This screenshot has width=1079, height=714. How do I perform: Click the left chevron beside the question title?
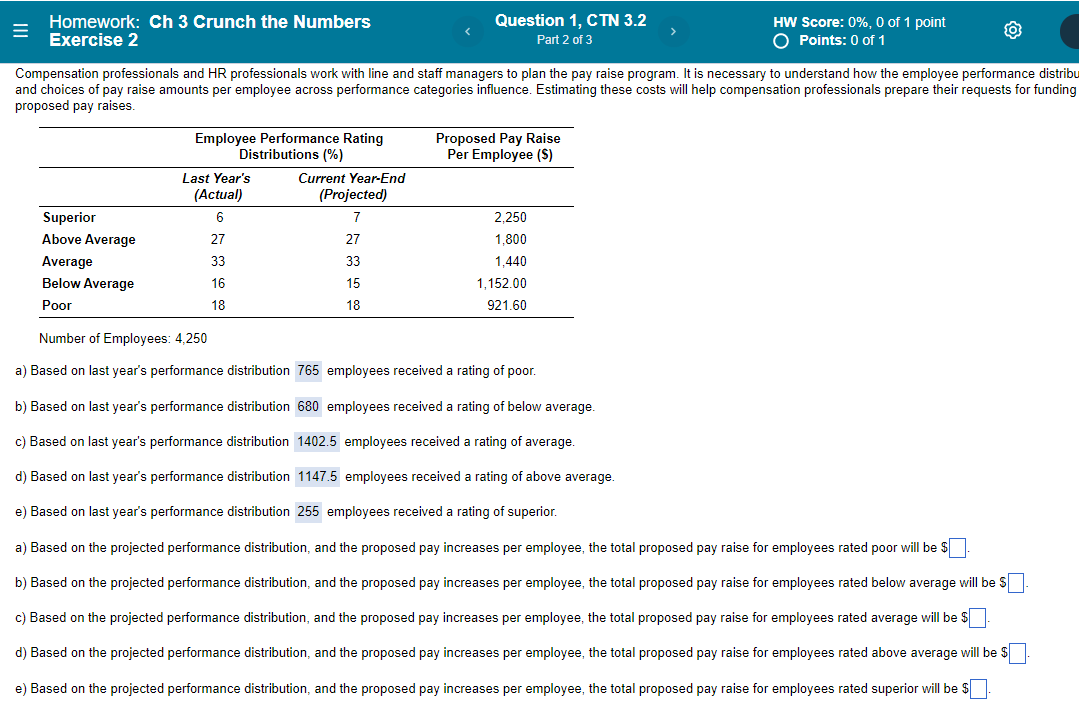point(467,31)
